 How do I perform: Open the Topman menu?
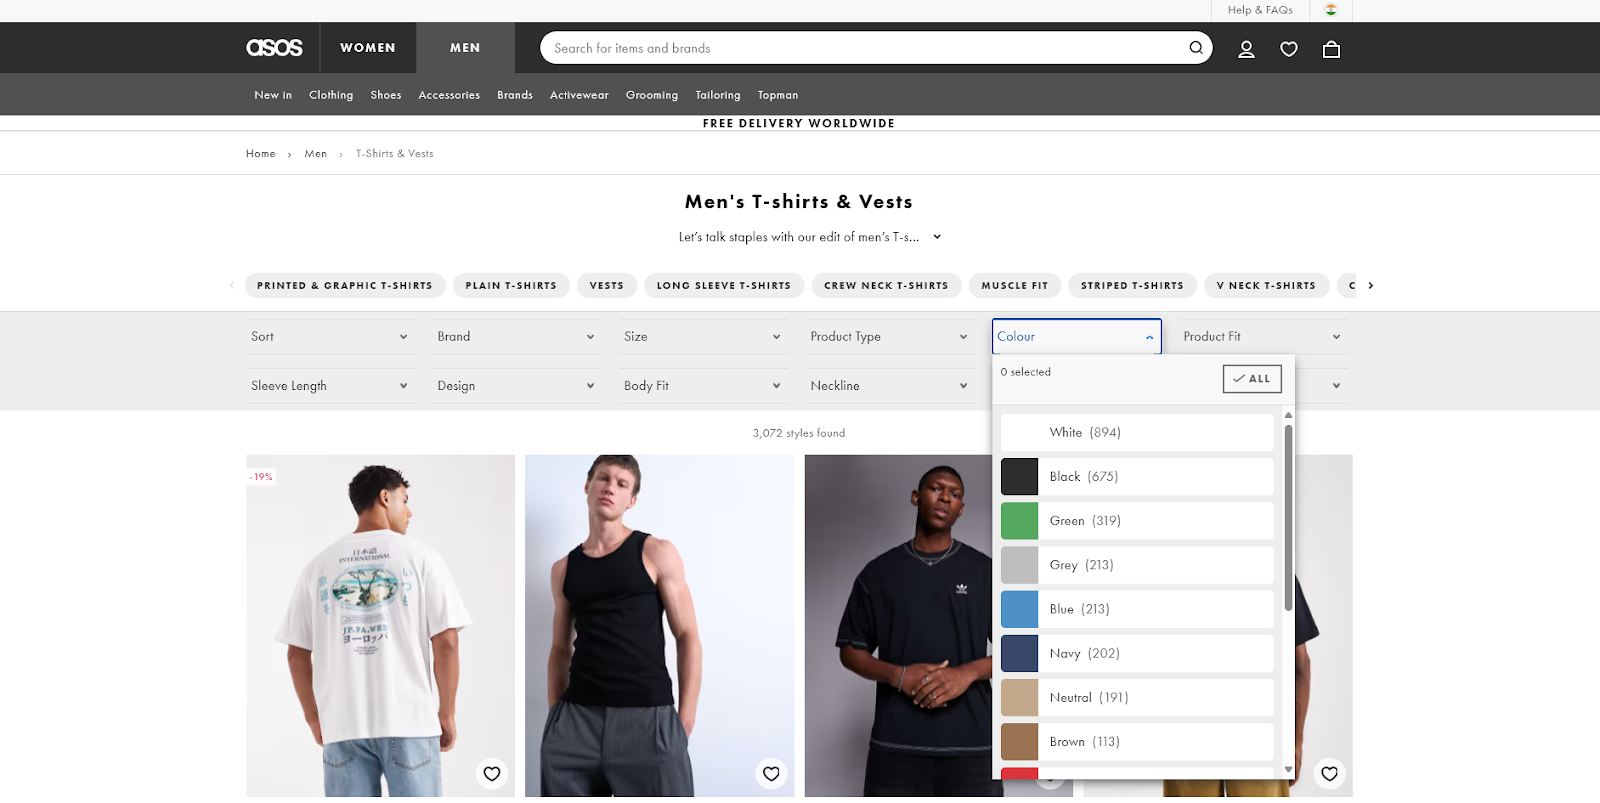tap(778, 95)
